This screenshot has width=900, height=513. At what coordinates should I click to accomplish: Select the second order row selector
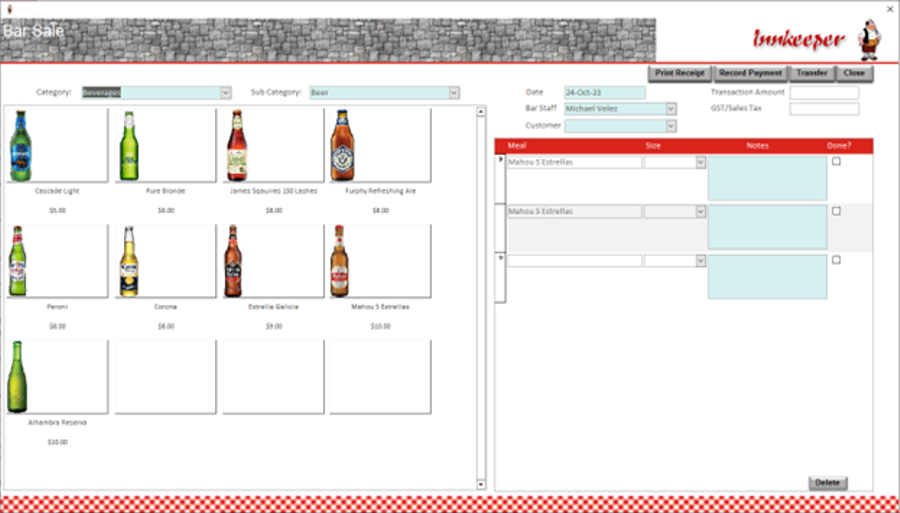click(500, 228)
